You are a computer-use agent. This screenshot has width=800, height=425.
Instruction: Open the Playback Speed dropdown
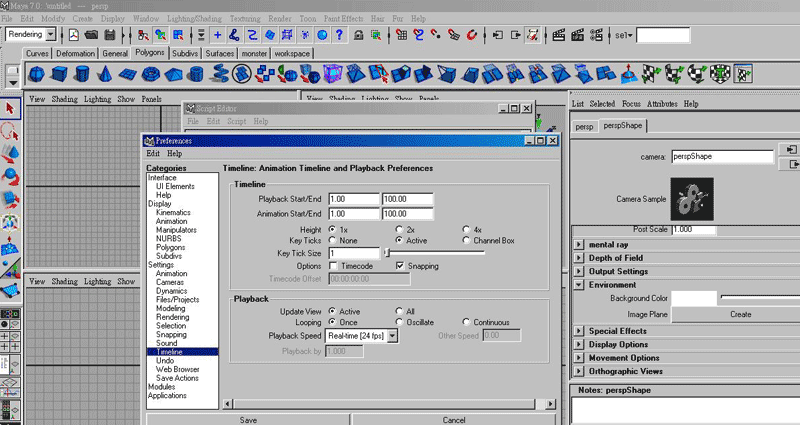coord(392,336)
